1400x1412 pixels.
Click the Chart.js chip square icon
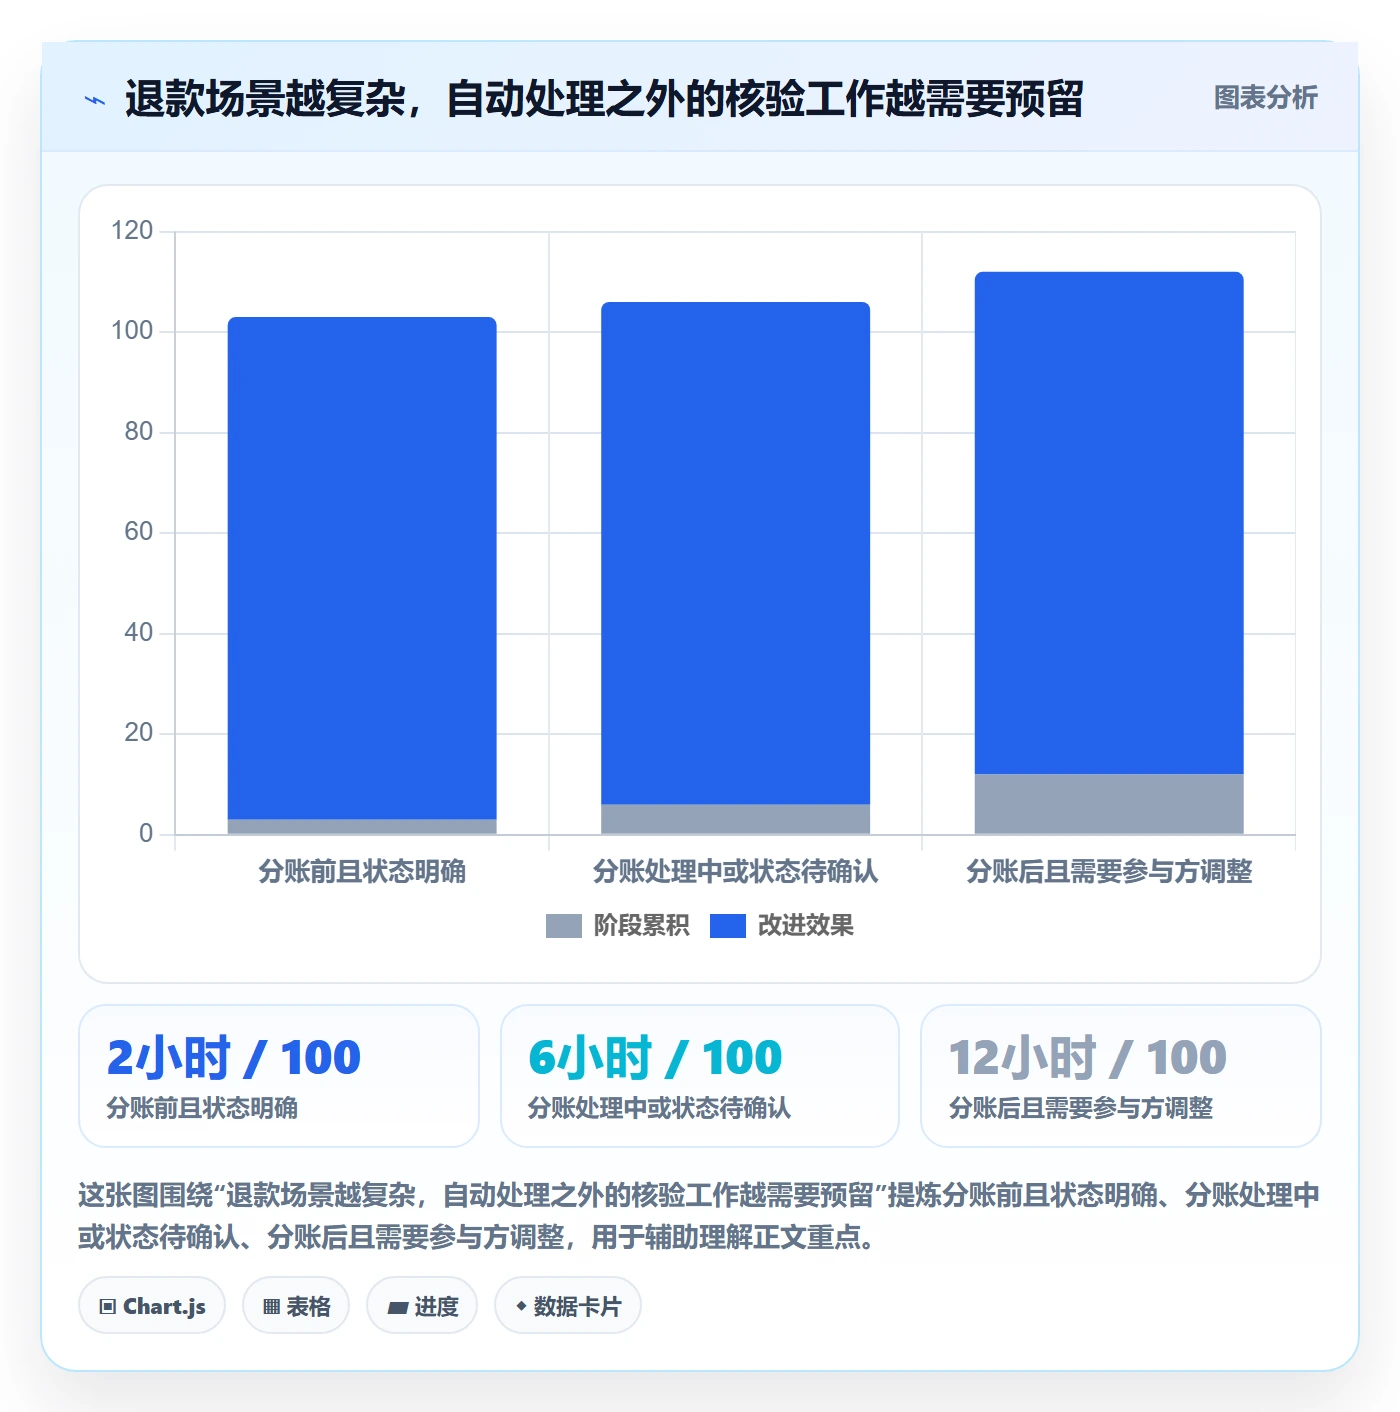tap(108, 1307)
